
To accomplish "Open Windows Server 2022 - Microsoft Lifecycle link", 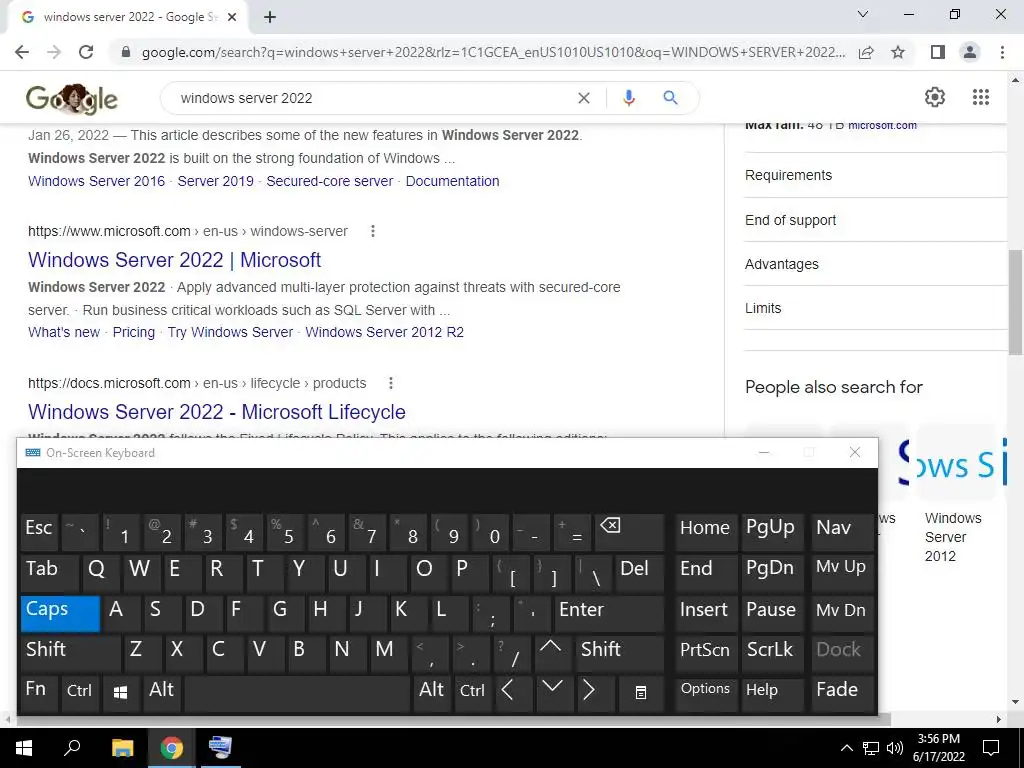I will (217, 412).
